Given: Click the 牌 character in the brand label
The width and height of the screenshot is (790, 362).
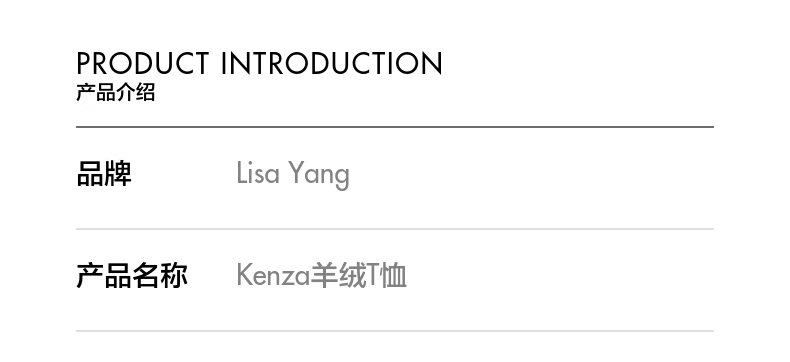Looking at the screenshot, I should (x=118, y=174).
